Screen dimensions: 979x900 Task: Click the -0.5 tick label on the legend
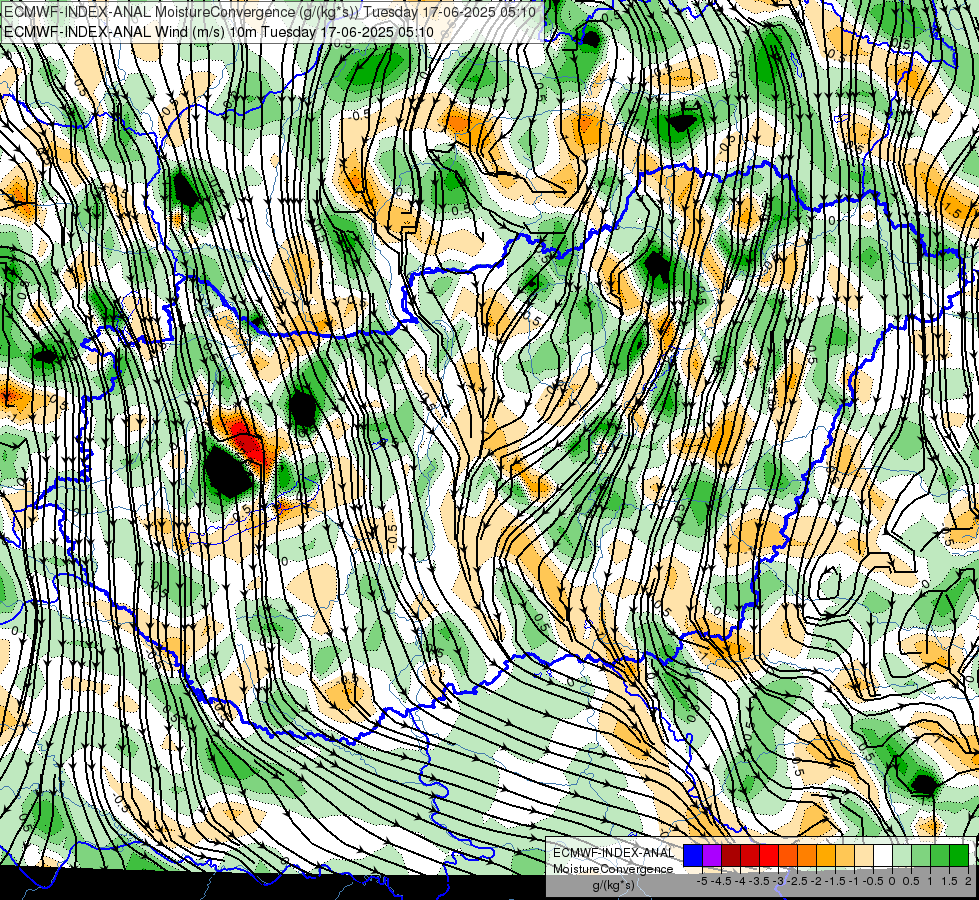click(873, 881)
